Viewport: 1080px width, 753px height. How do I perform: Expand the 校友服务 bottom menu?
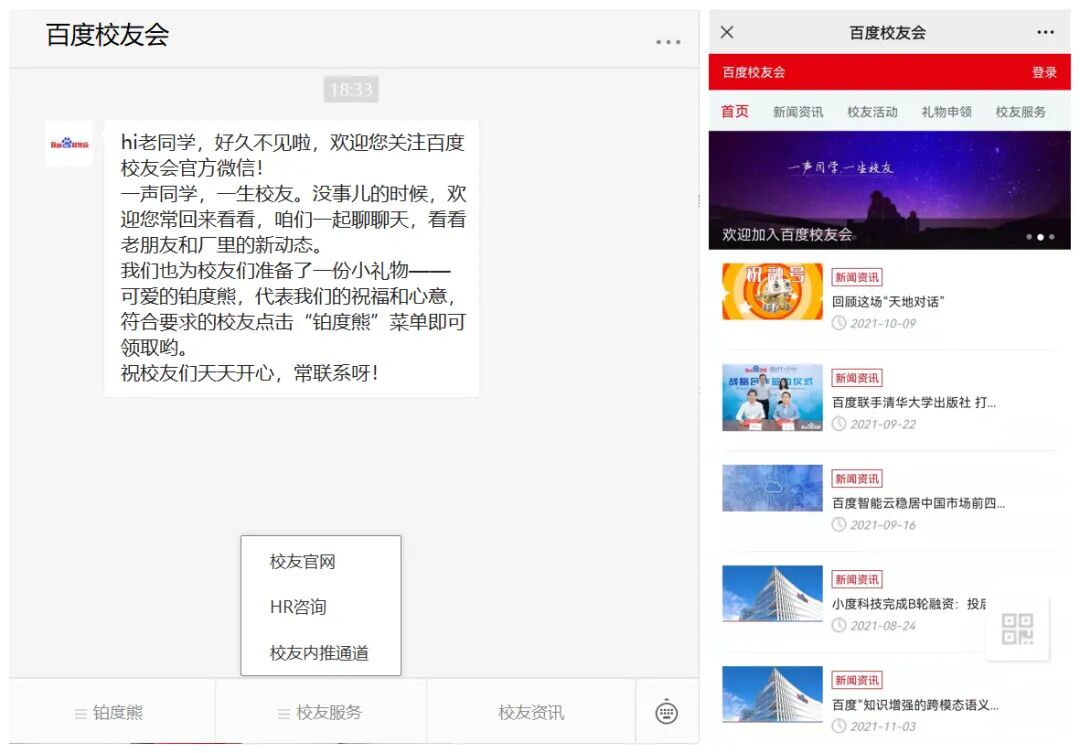tap(320, 712)
